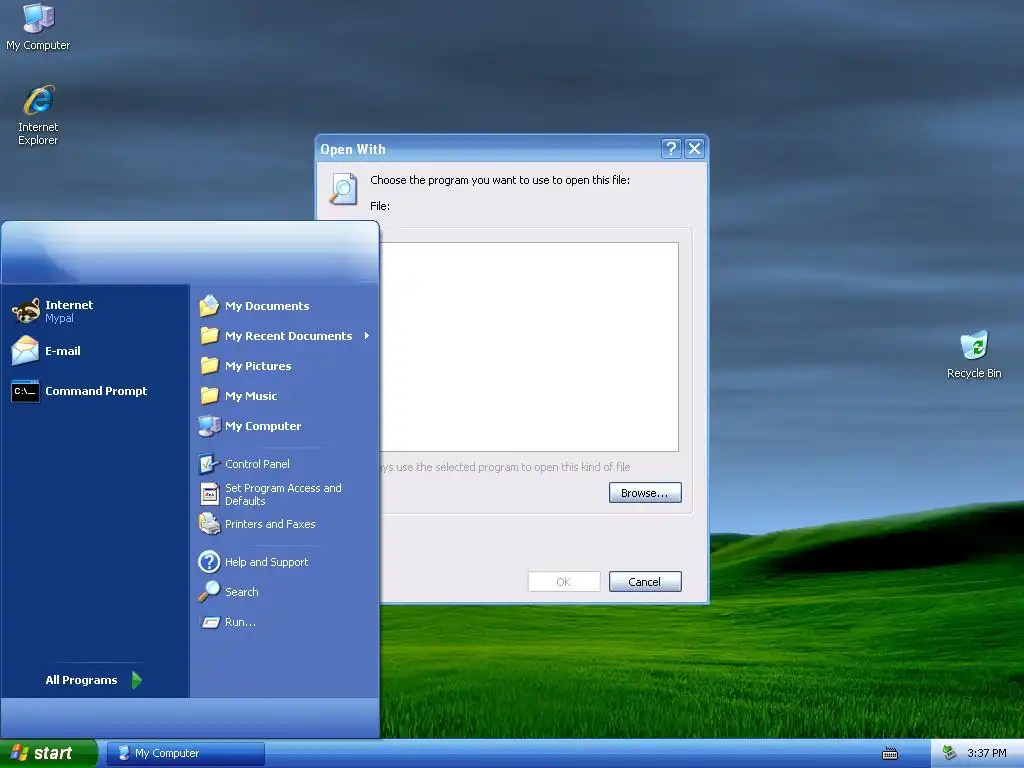This screenshot has width=1024, height=768.
Task: Click the disabled OK button
Action: click(x=564, y=582)
